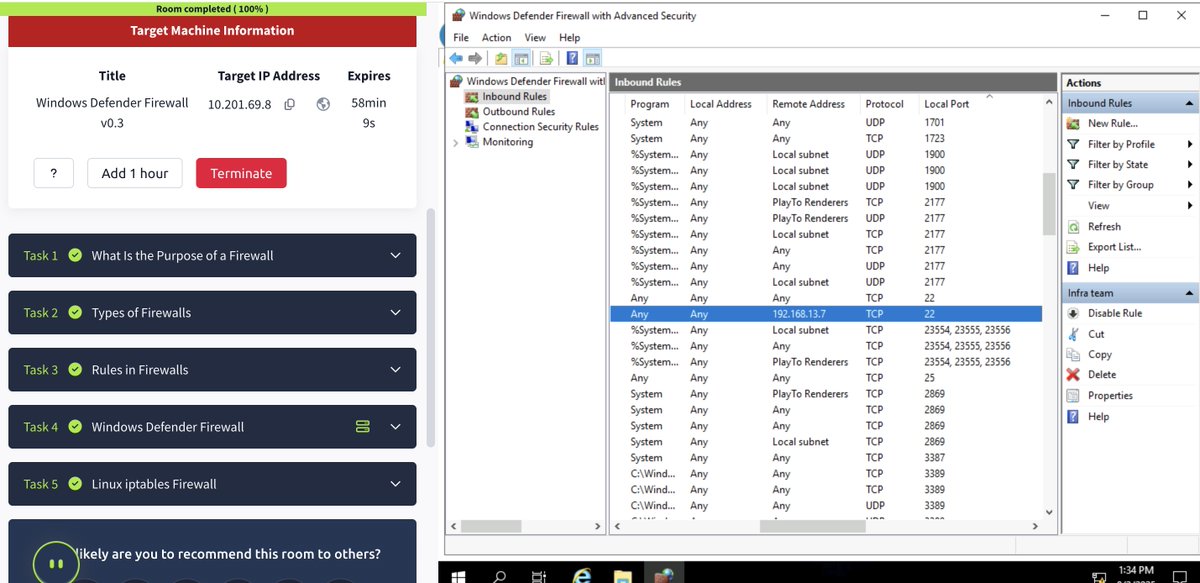Click the Export List toolbar icon
This screenshot has height=583, width=1200.
tap(546, 58)
